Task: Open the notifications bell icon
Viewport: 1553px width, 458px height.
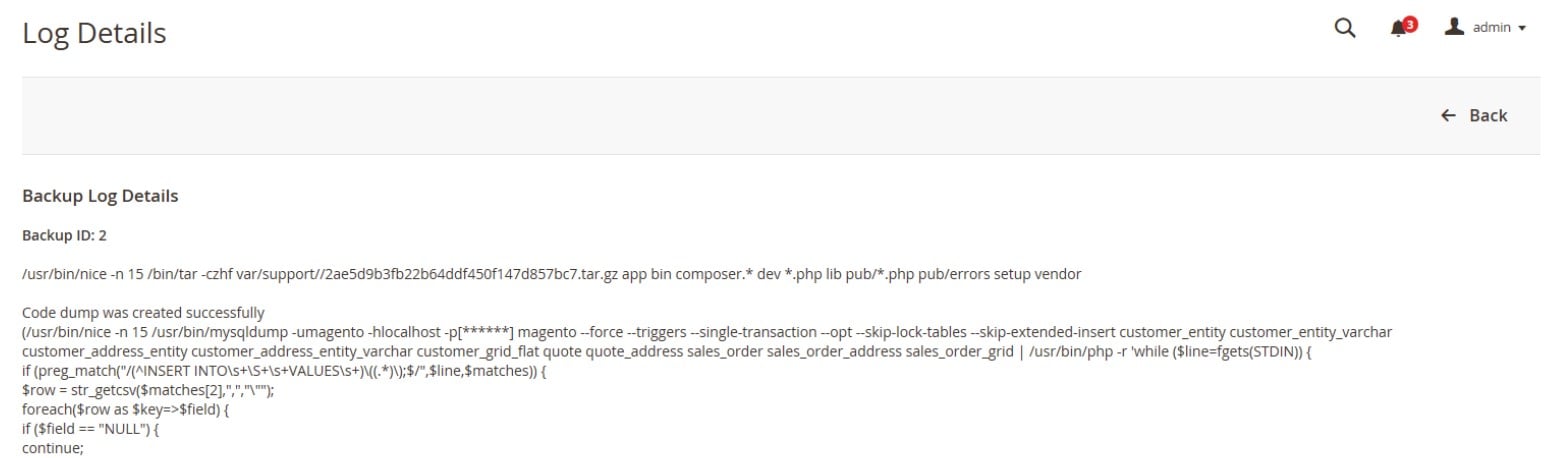Action: tap(1399, 30)
